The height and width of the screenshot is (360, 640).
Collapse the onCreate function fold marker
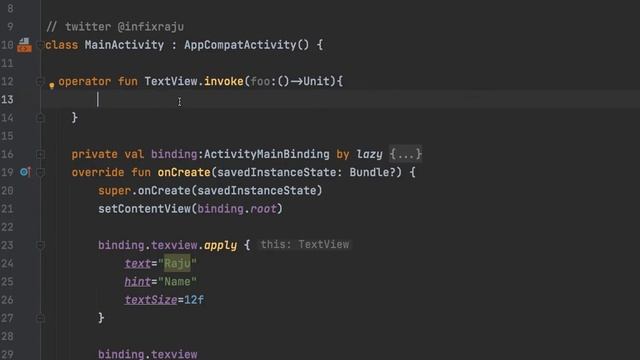pyautogui.click(x=40, y=172)
